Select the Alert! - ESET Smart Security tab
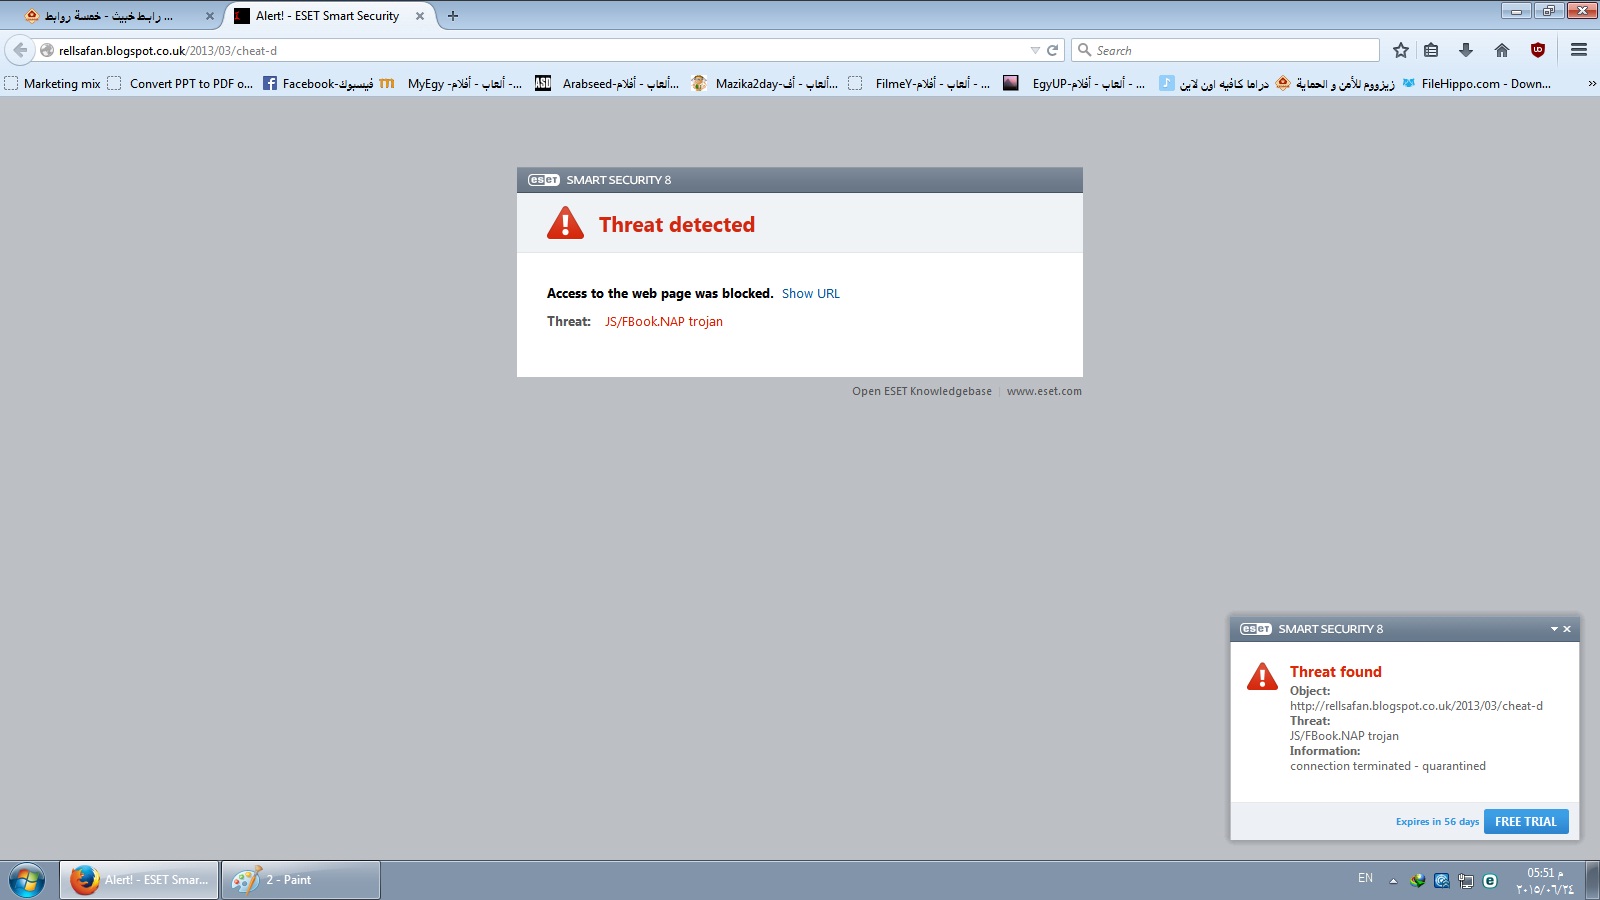The height and width of the screenshot is (900, 1600). [327, 16]
